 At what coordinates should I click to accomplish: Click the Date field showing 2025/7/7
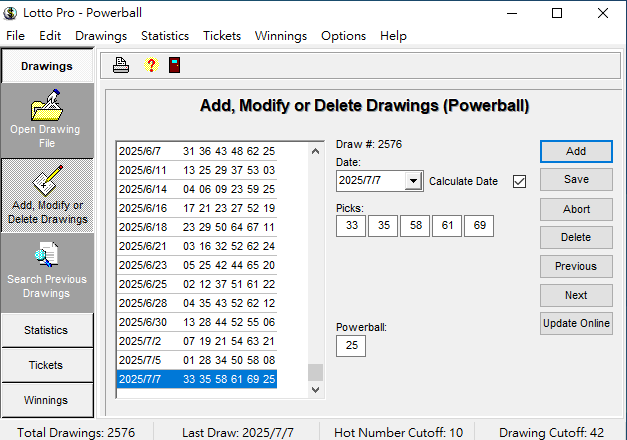pos(371,181)
